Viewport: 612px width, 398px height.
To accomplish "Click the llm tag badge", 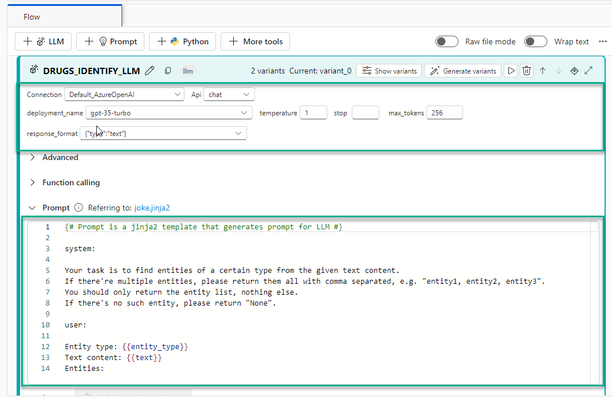I will click(x=188, y=71).
